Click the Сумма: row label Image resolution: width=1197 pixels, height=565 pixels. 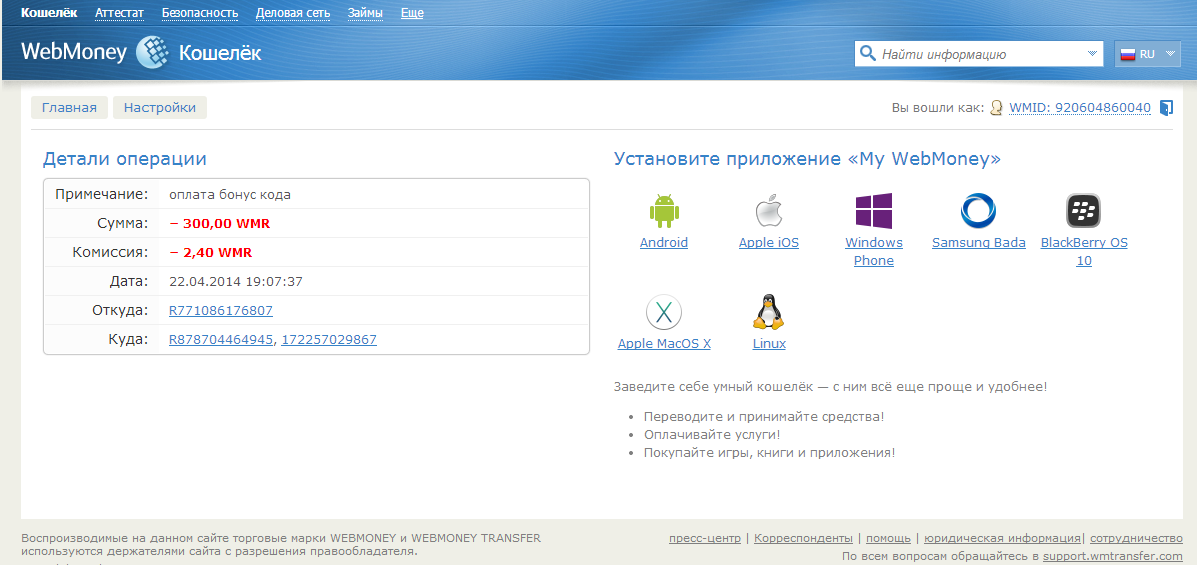[122, 224]
